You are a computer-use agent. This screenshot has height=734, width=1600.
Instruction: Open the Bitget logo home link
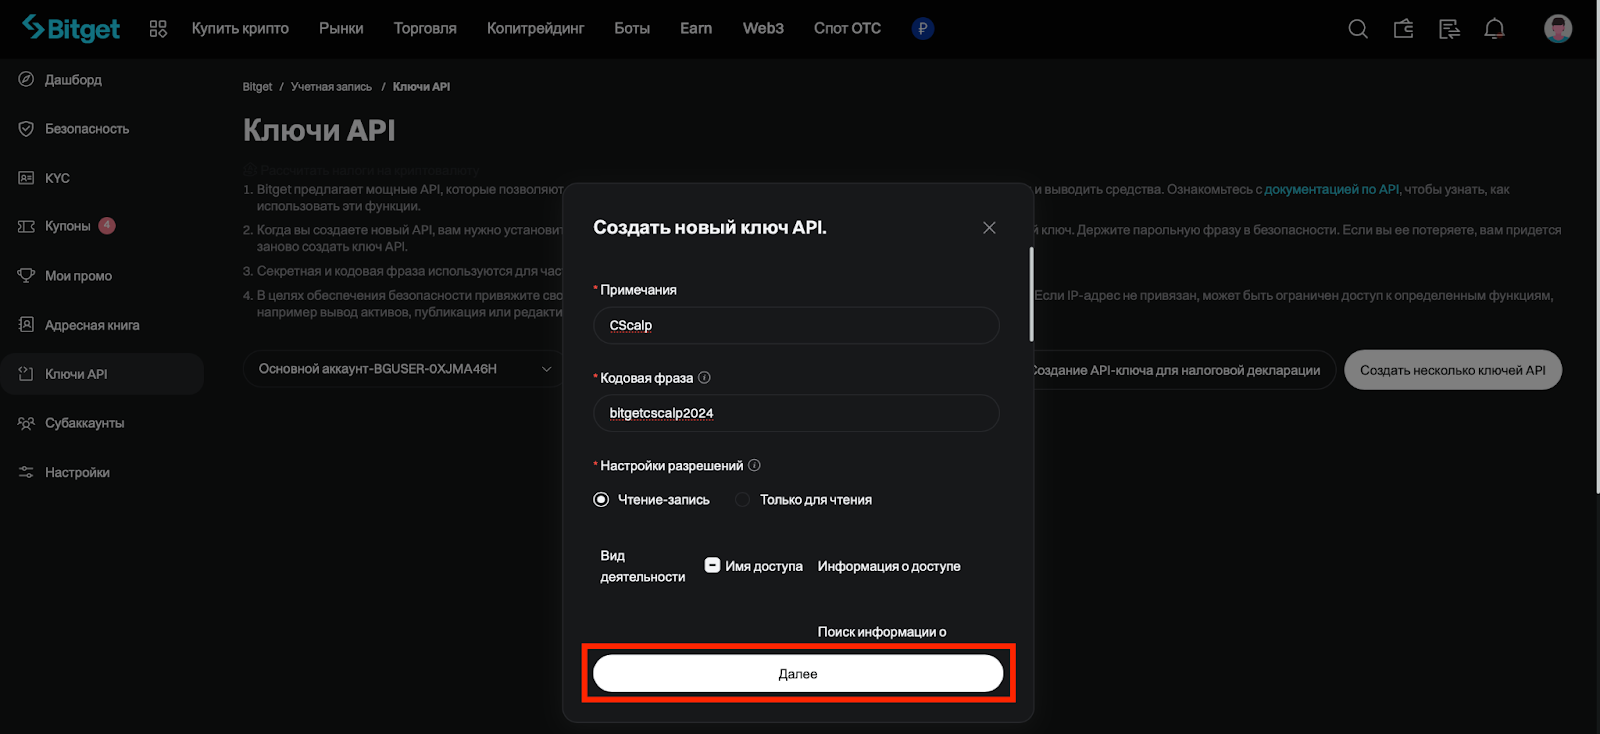point(71,28)
